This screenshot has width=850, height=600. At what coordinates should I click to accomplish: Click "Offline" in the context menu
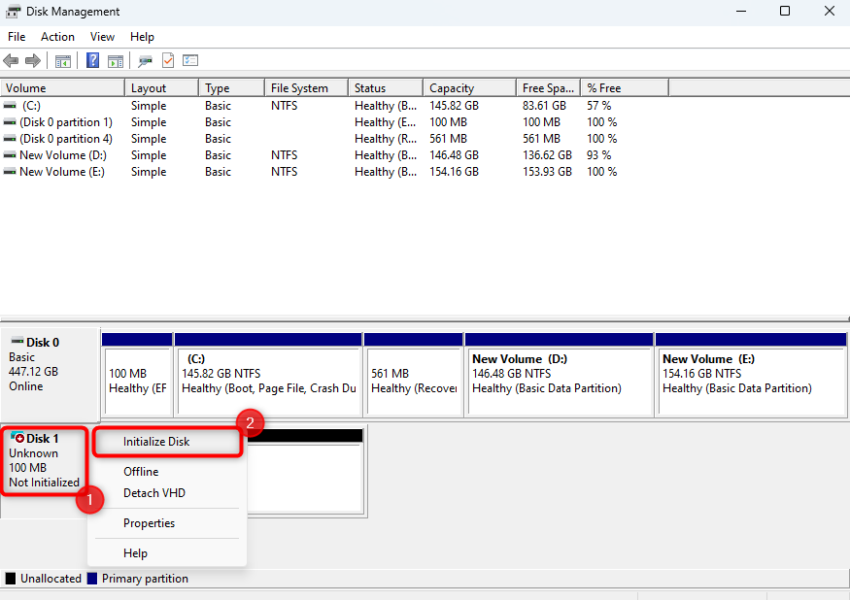click(x=140, y=471)
